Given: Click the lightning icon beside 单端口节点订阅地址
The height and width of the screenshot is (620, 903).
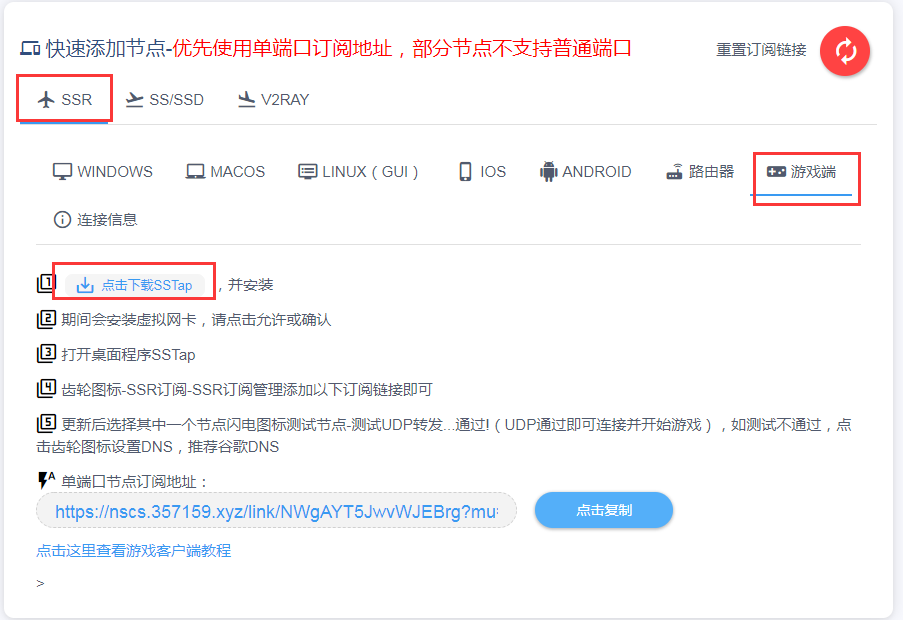Looking at the screenshot, I should [x=46, y=481].
